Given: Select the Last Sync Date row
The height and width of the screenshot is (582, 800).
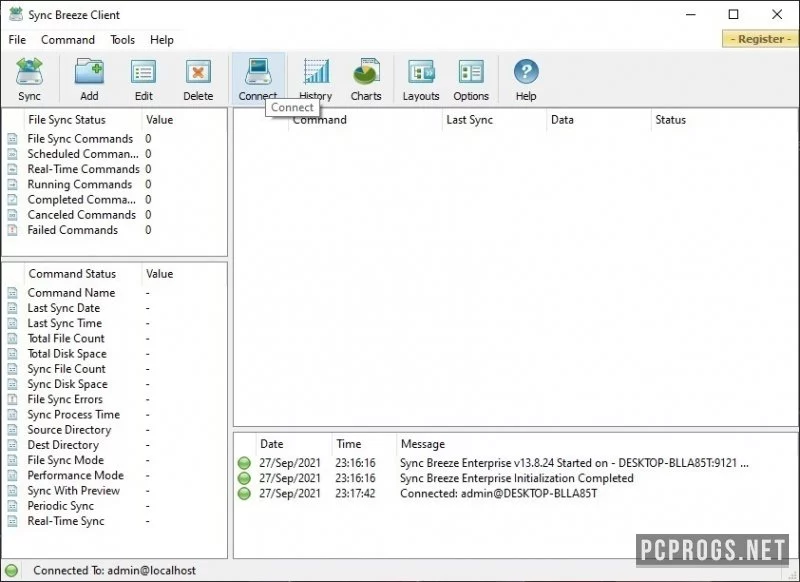Looking at the screenshot, I should coord(115,308).
